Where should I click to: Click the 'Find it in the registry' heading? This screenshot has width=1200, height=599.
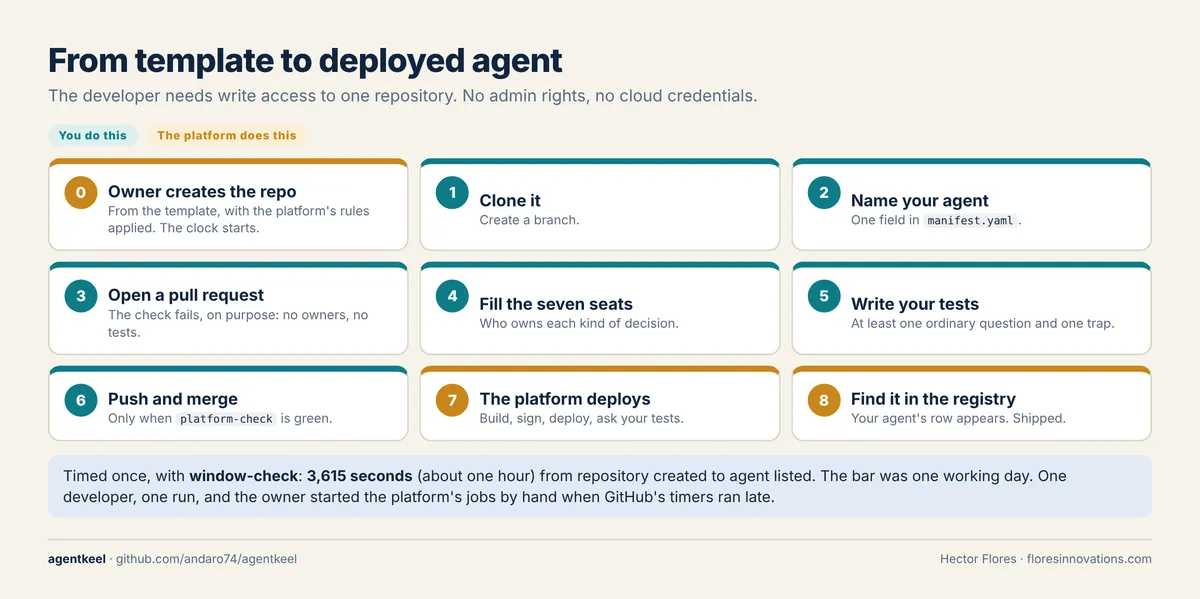point(933,399)
